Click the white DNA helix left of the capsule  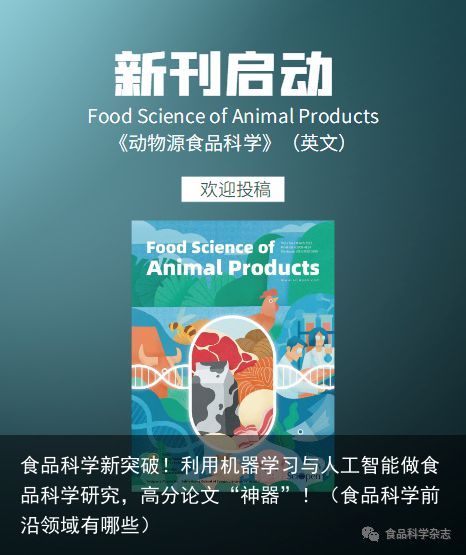(x=162, y=378)
